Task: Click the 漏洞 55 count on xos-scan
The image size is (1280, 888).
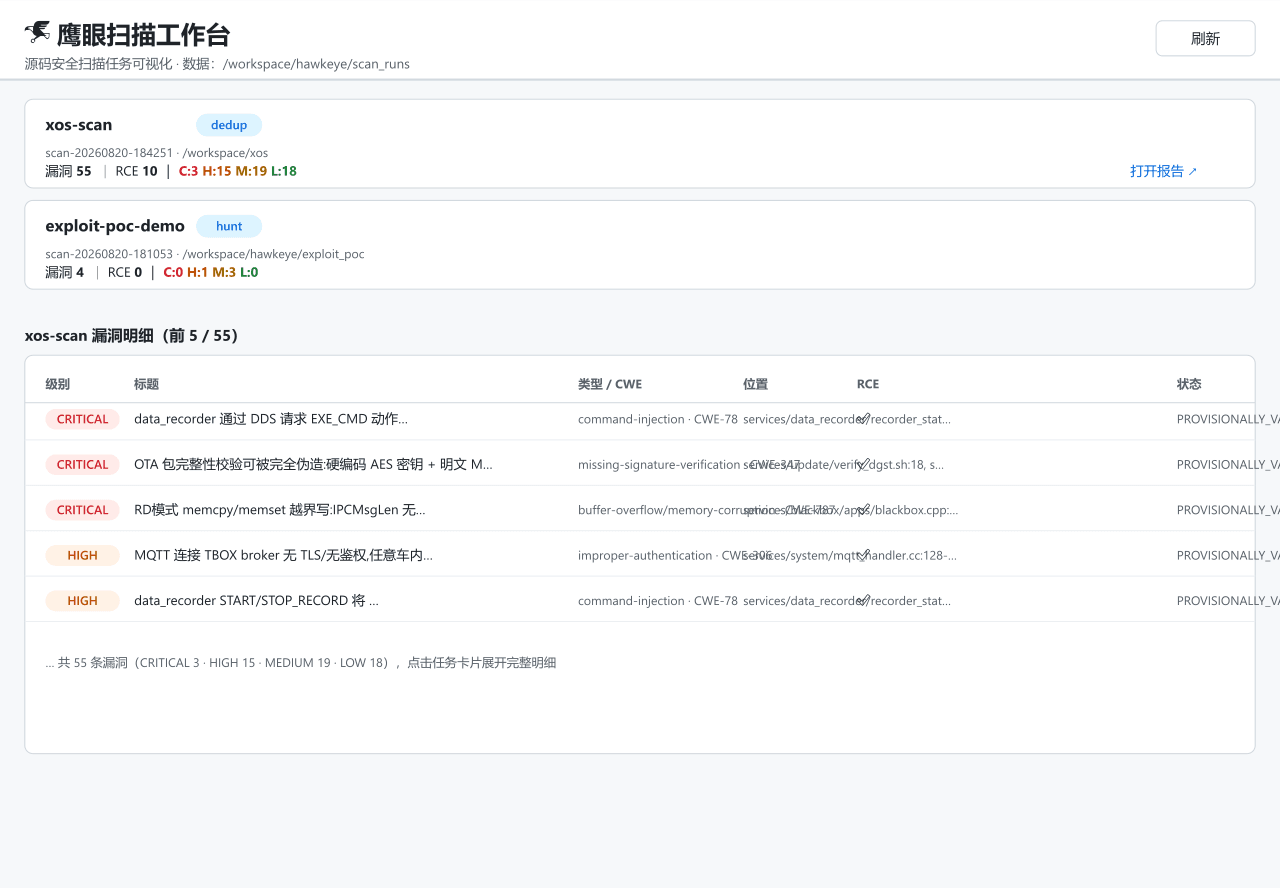Action: coord(68,171)
